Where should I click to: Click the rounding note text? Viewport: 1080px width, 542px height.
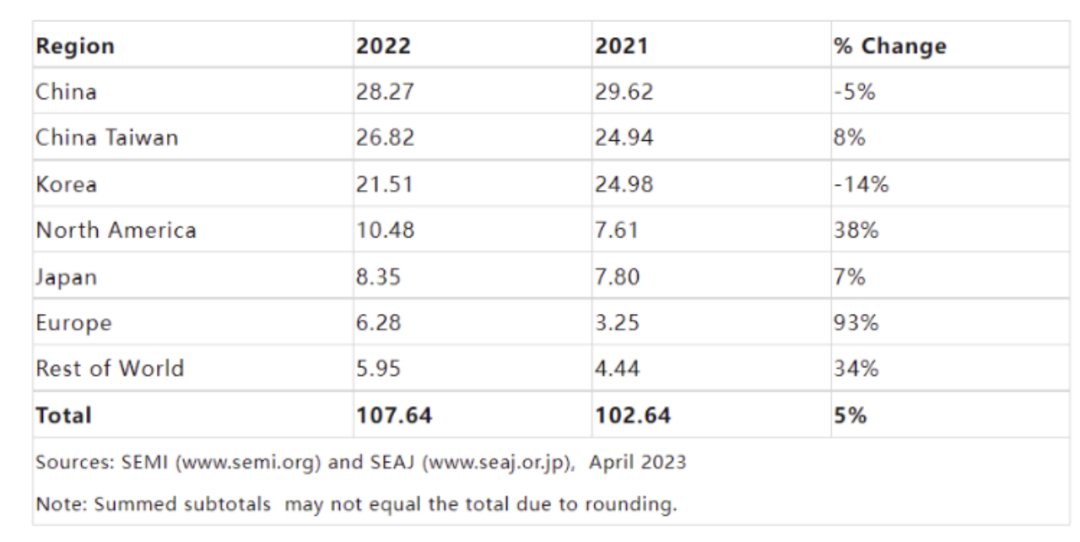point(356,504)
